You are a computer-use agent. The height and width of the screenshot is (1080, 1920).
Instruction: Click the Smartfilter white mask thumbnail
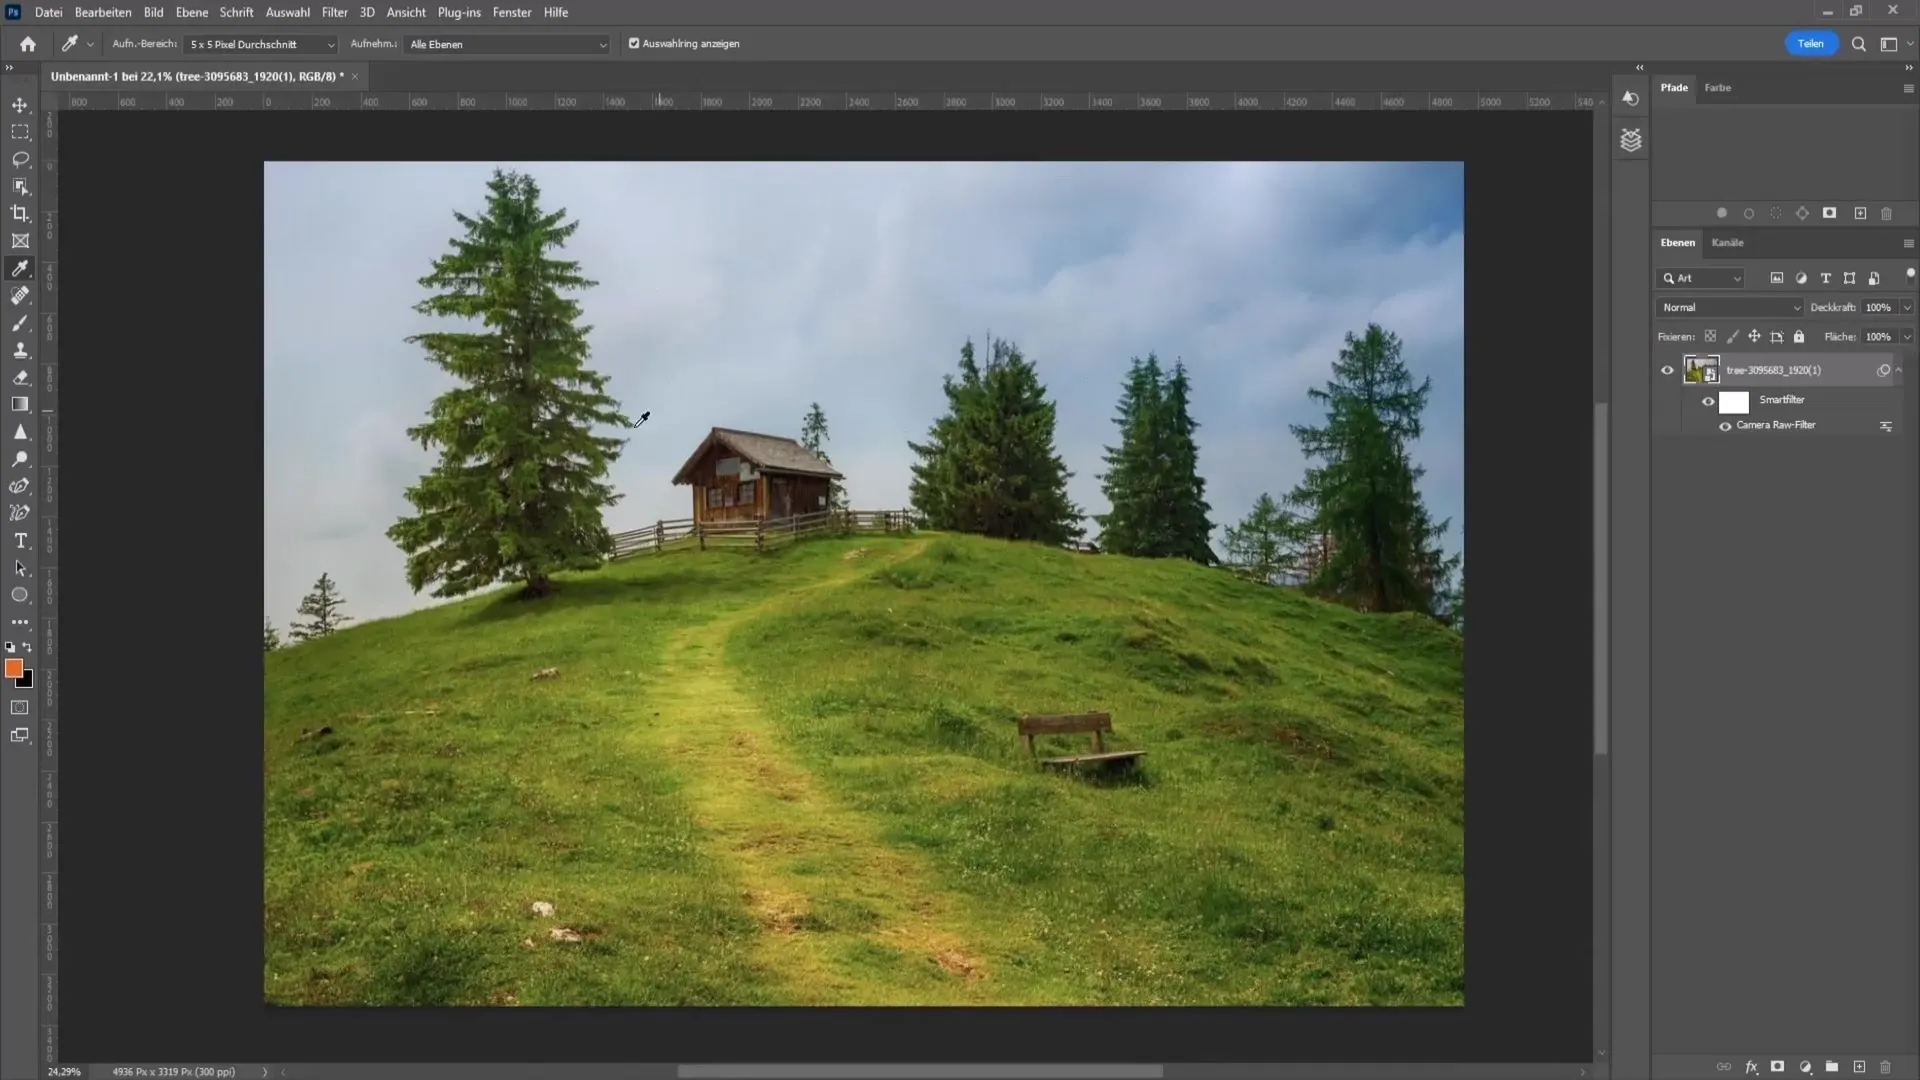[x=1734, y=402]
